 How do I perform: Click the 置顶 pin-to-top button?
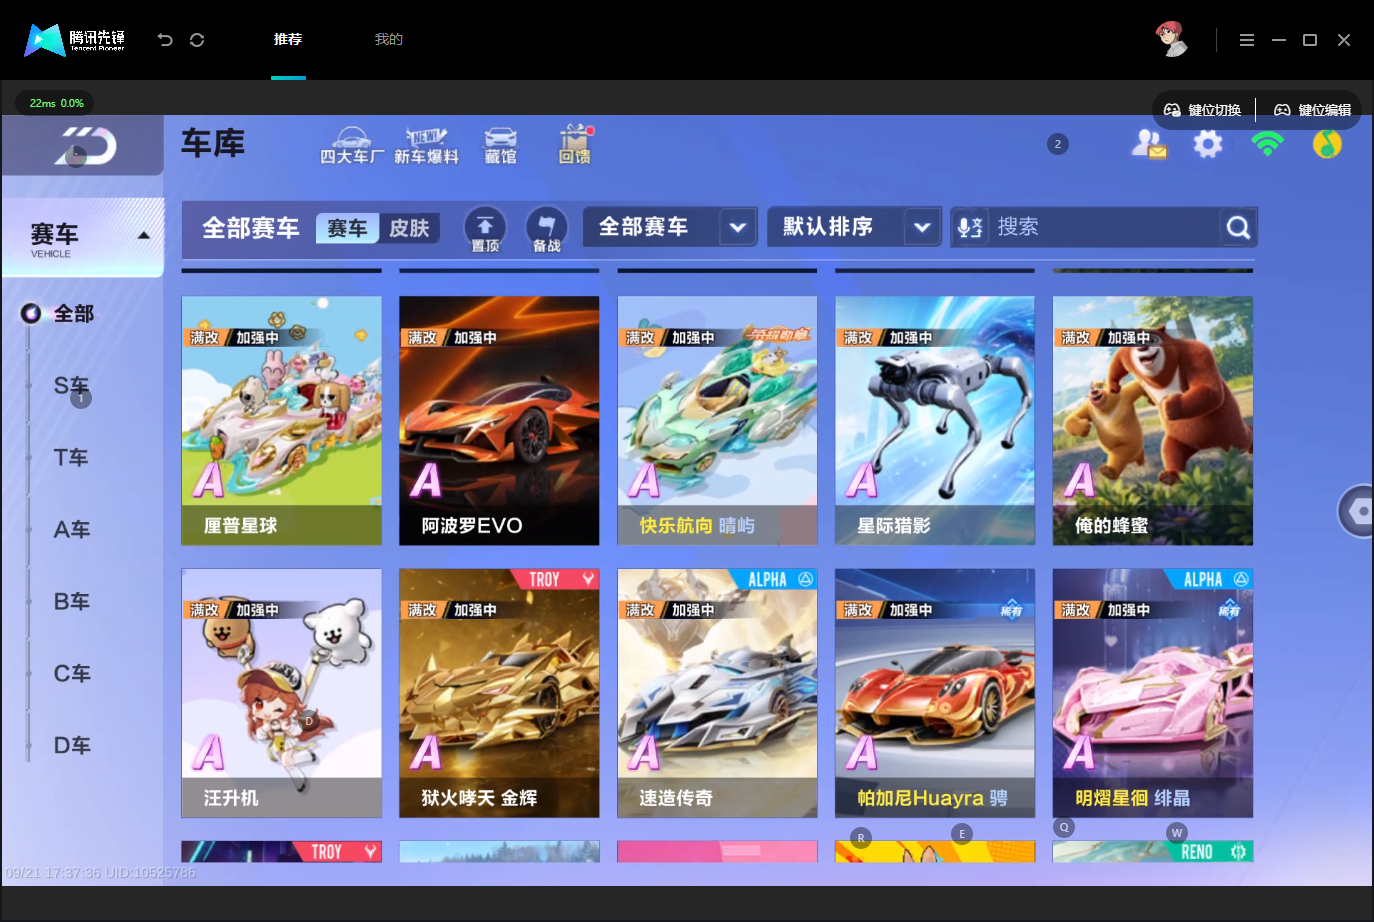485,229
